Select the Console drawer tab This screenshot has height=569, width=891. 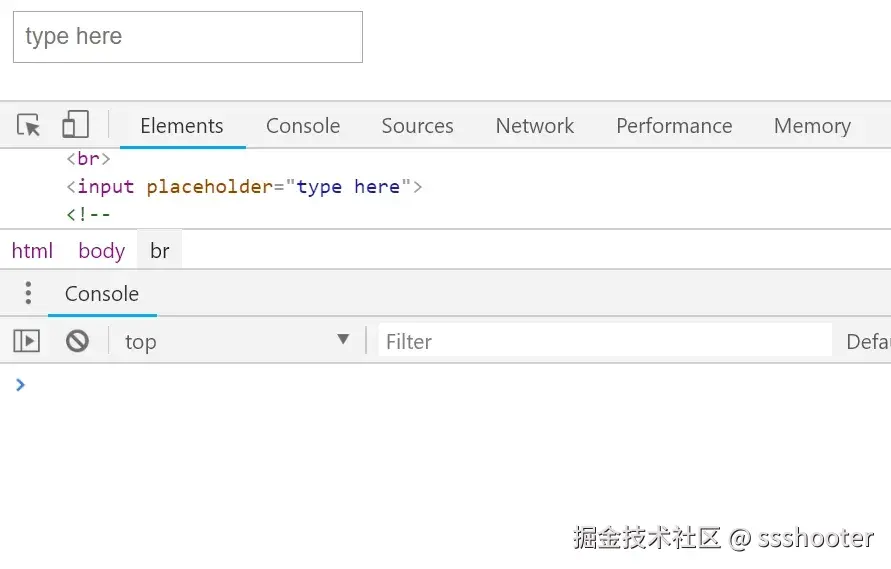coord(102,294)
